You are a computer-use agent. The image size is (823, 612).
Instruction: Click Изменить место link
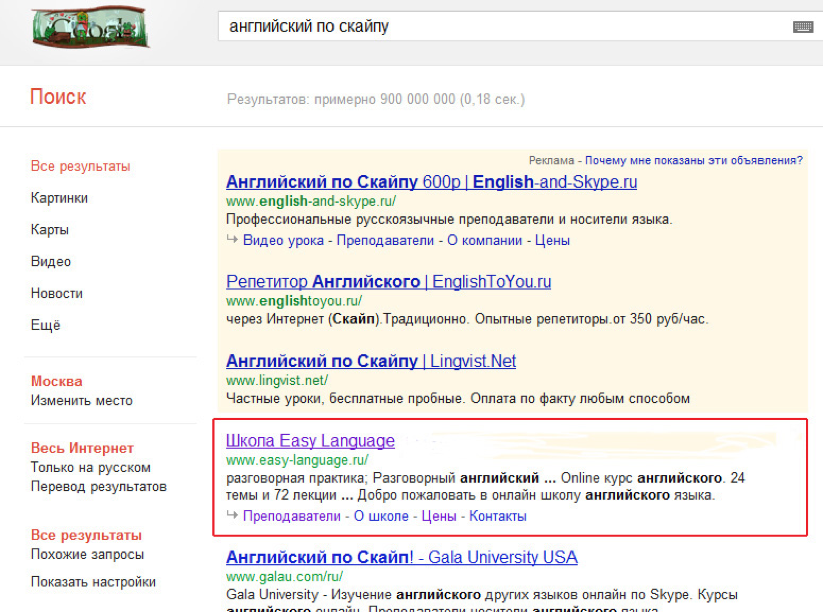click(x=81, y=401)
